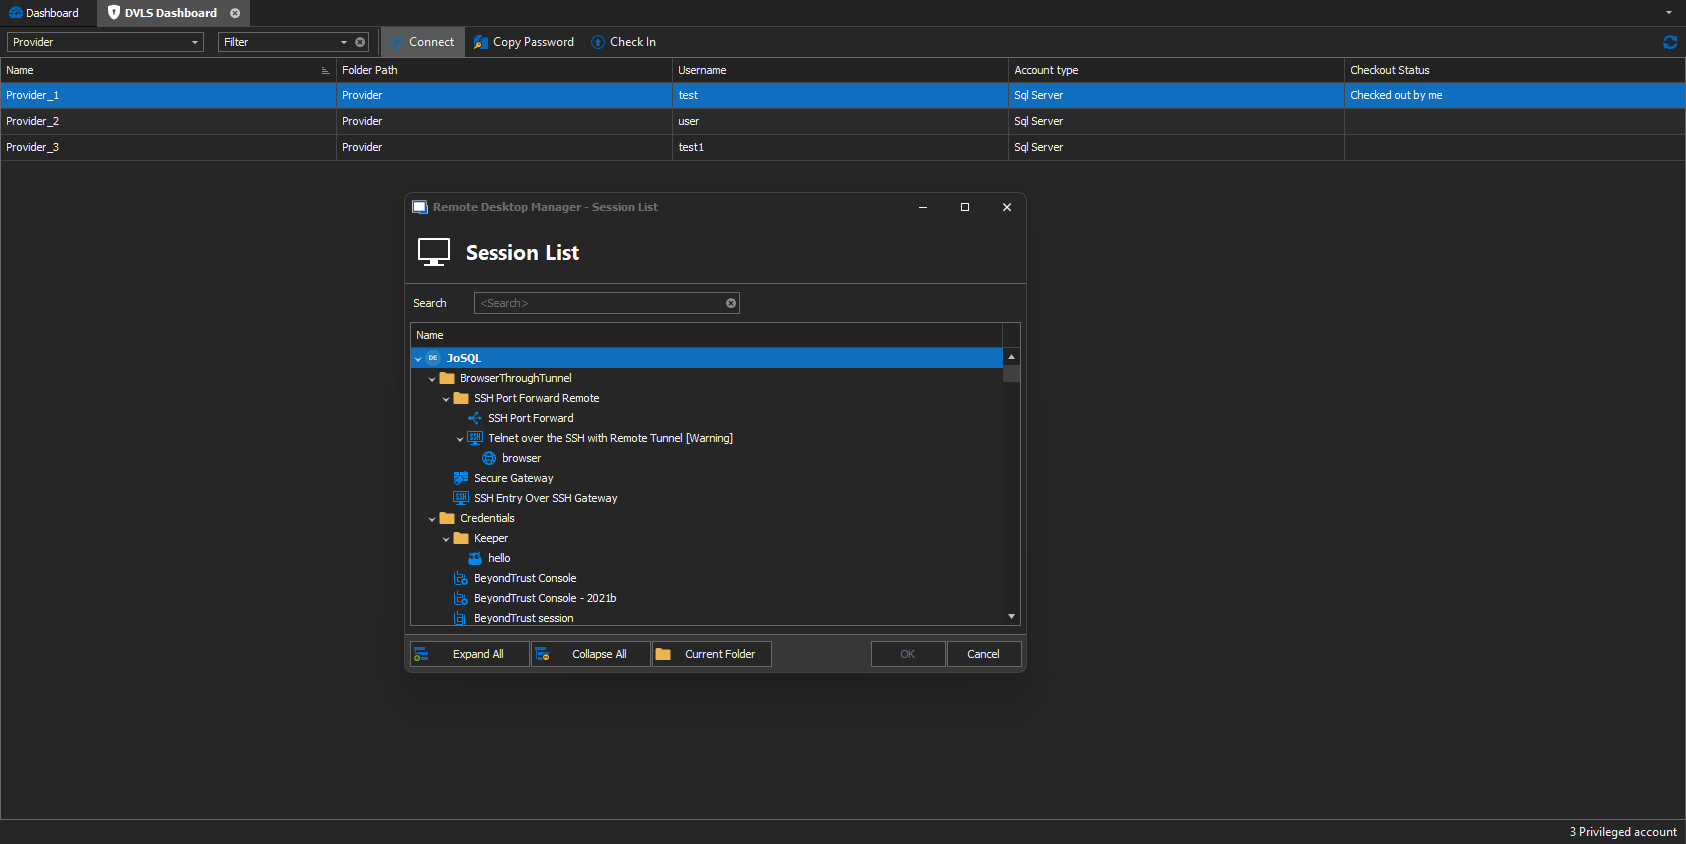Image resolution: width=1686 pixels, height=844 pixels.
Task: Clear the Filter field with X icon
Action: point(360,42)
